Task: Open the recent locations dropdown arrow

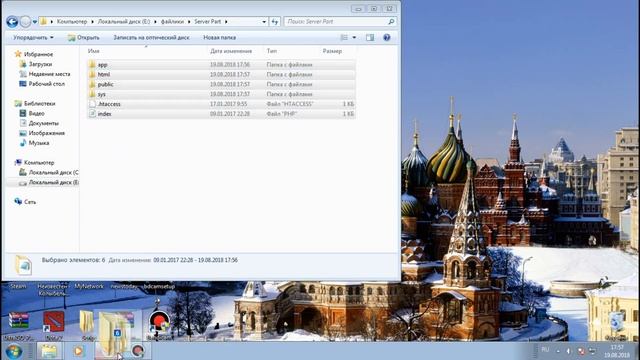Action: 35,22
